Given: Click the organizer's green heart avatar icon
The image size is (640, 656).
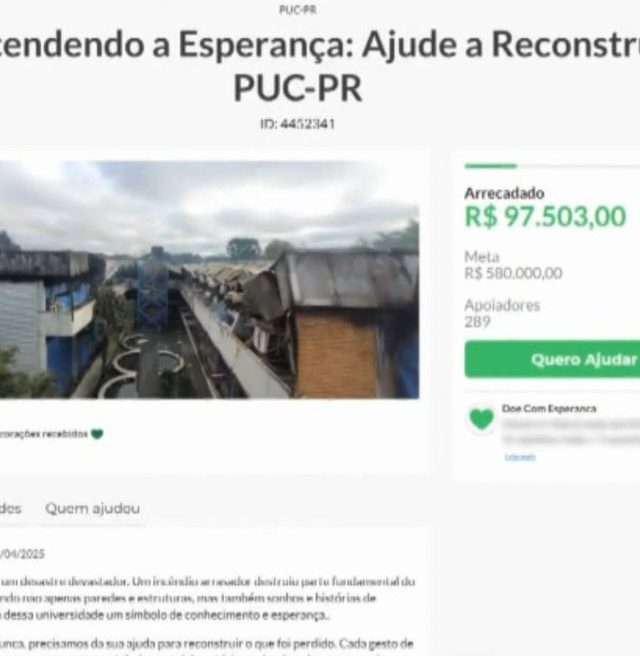Looking at the screenshot, I should click(x=481, y=419).
